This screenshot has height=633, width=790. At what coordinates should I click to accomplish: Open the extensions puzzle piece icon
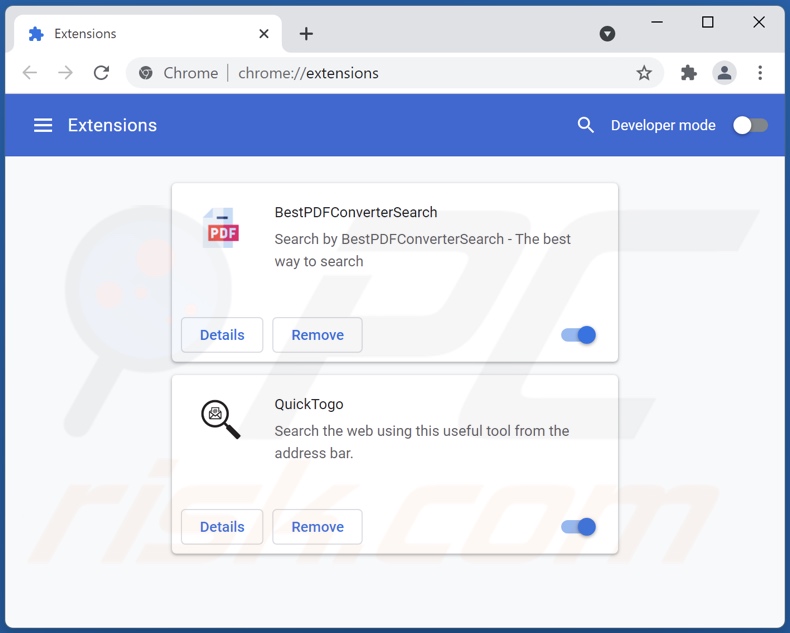click(x=688, y=73)
